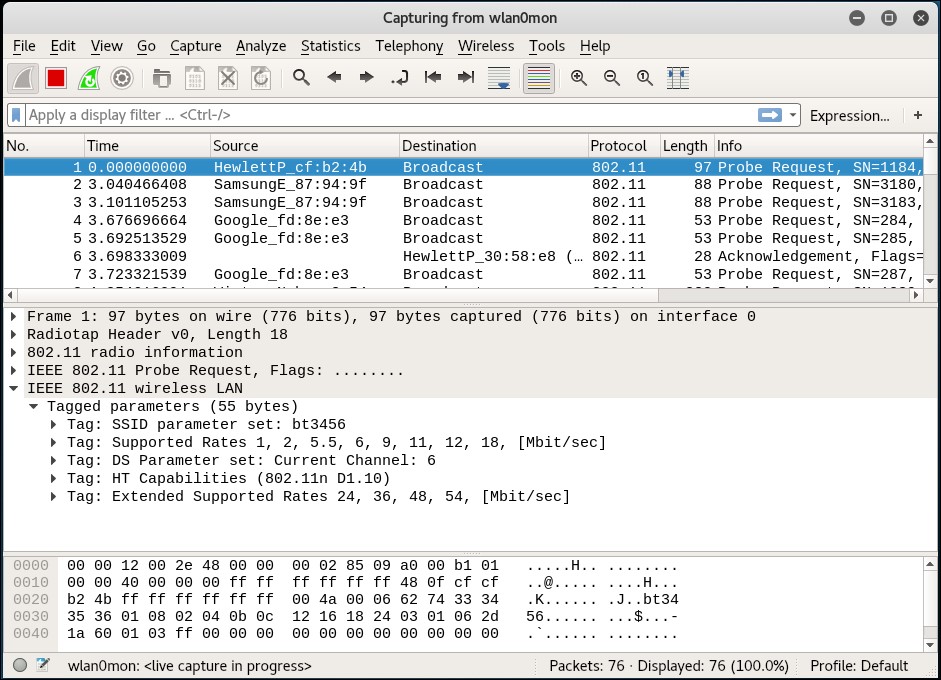Click the go to specified packet icon

click(x=400, y=77)
